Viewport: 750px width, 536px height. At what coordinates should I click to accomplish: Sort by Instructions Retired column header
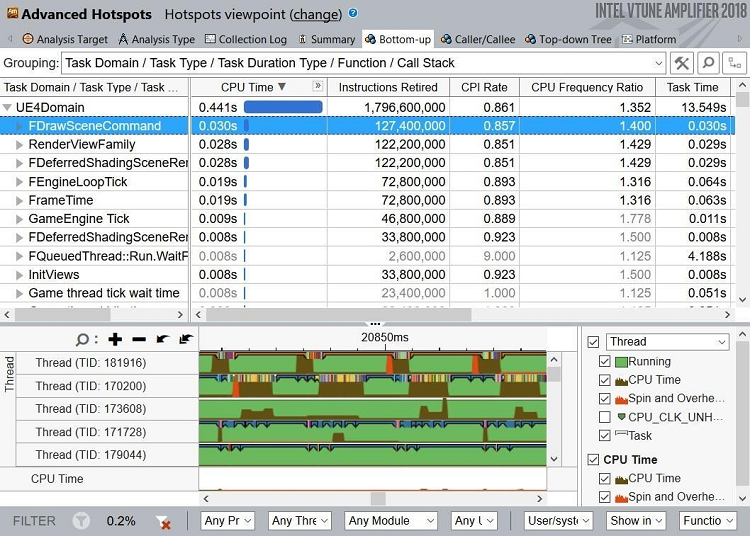click(388, 87)
